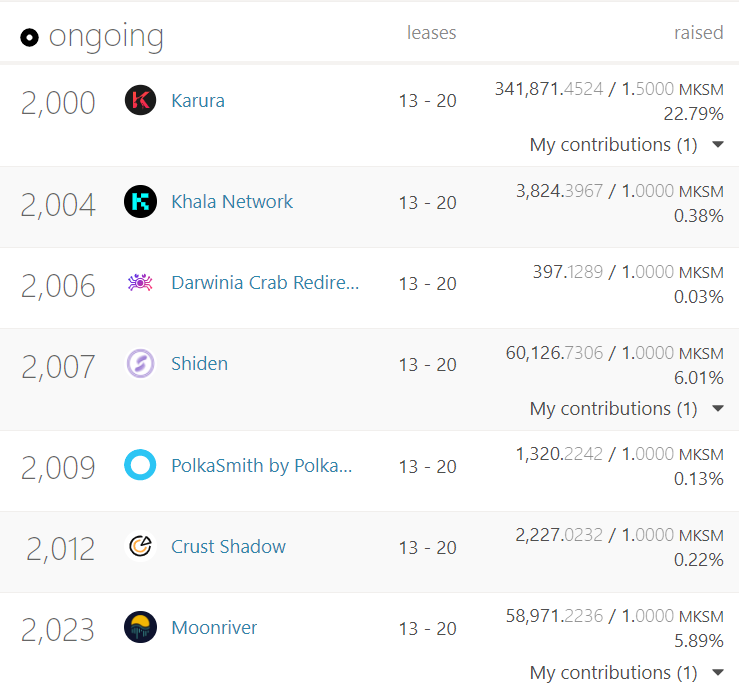Click the PolkaSmith logo icon

coord(140,465)
